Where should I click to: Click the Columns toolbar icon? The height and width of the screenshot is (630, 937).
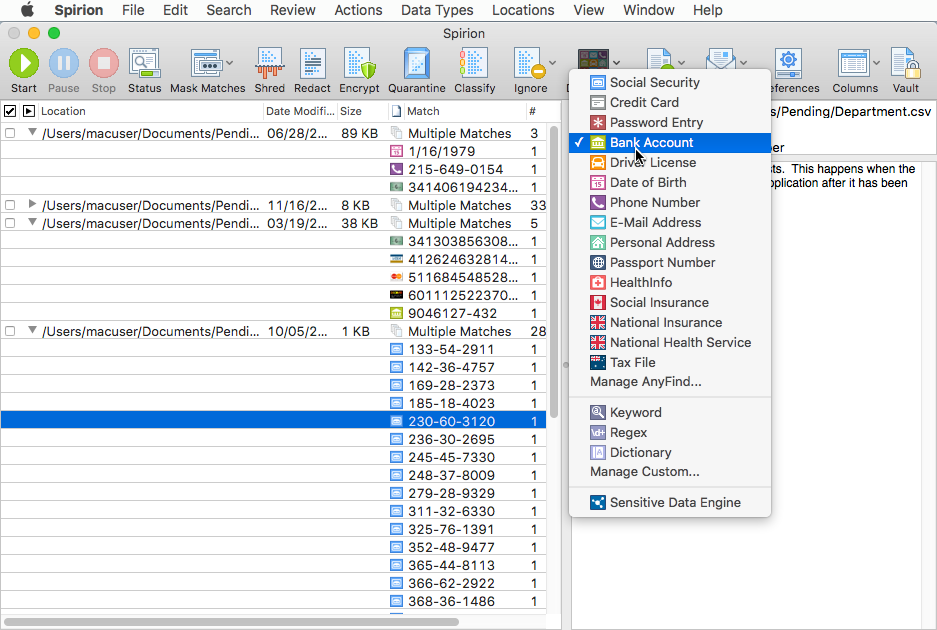853,63
